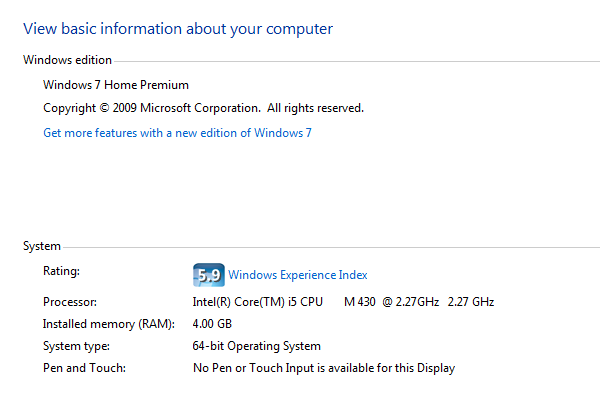Click the M 430 @ 2.27GHz model text

(x=391, y=302)
